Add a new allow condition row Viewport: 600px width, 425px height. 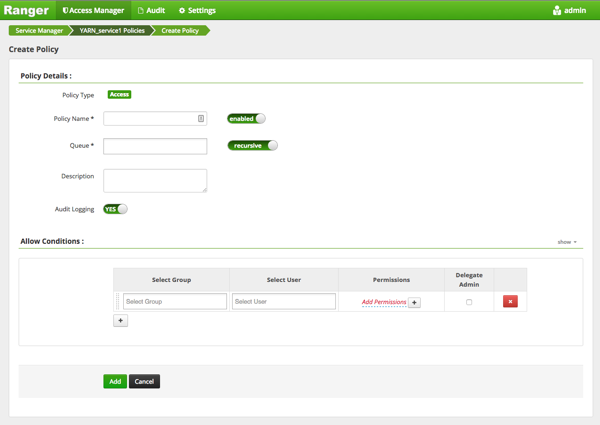tap(121, 321)
